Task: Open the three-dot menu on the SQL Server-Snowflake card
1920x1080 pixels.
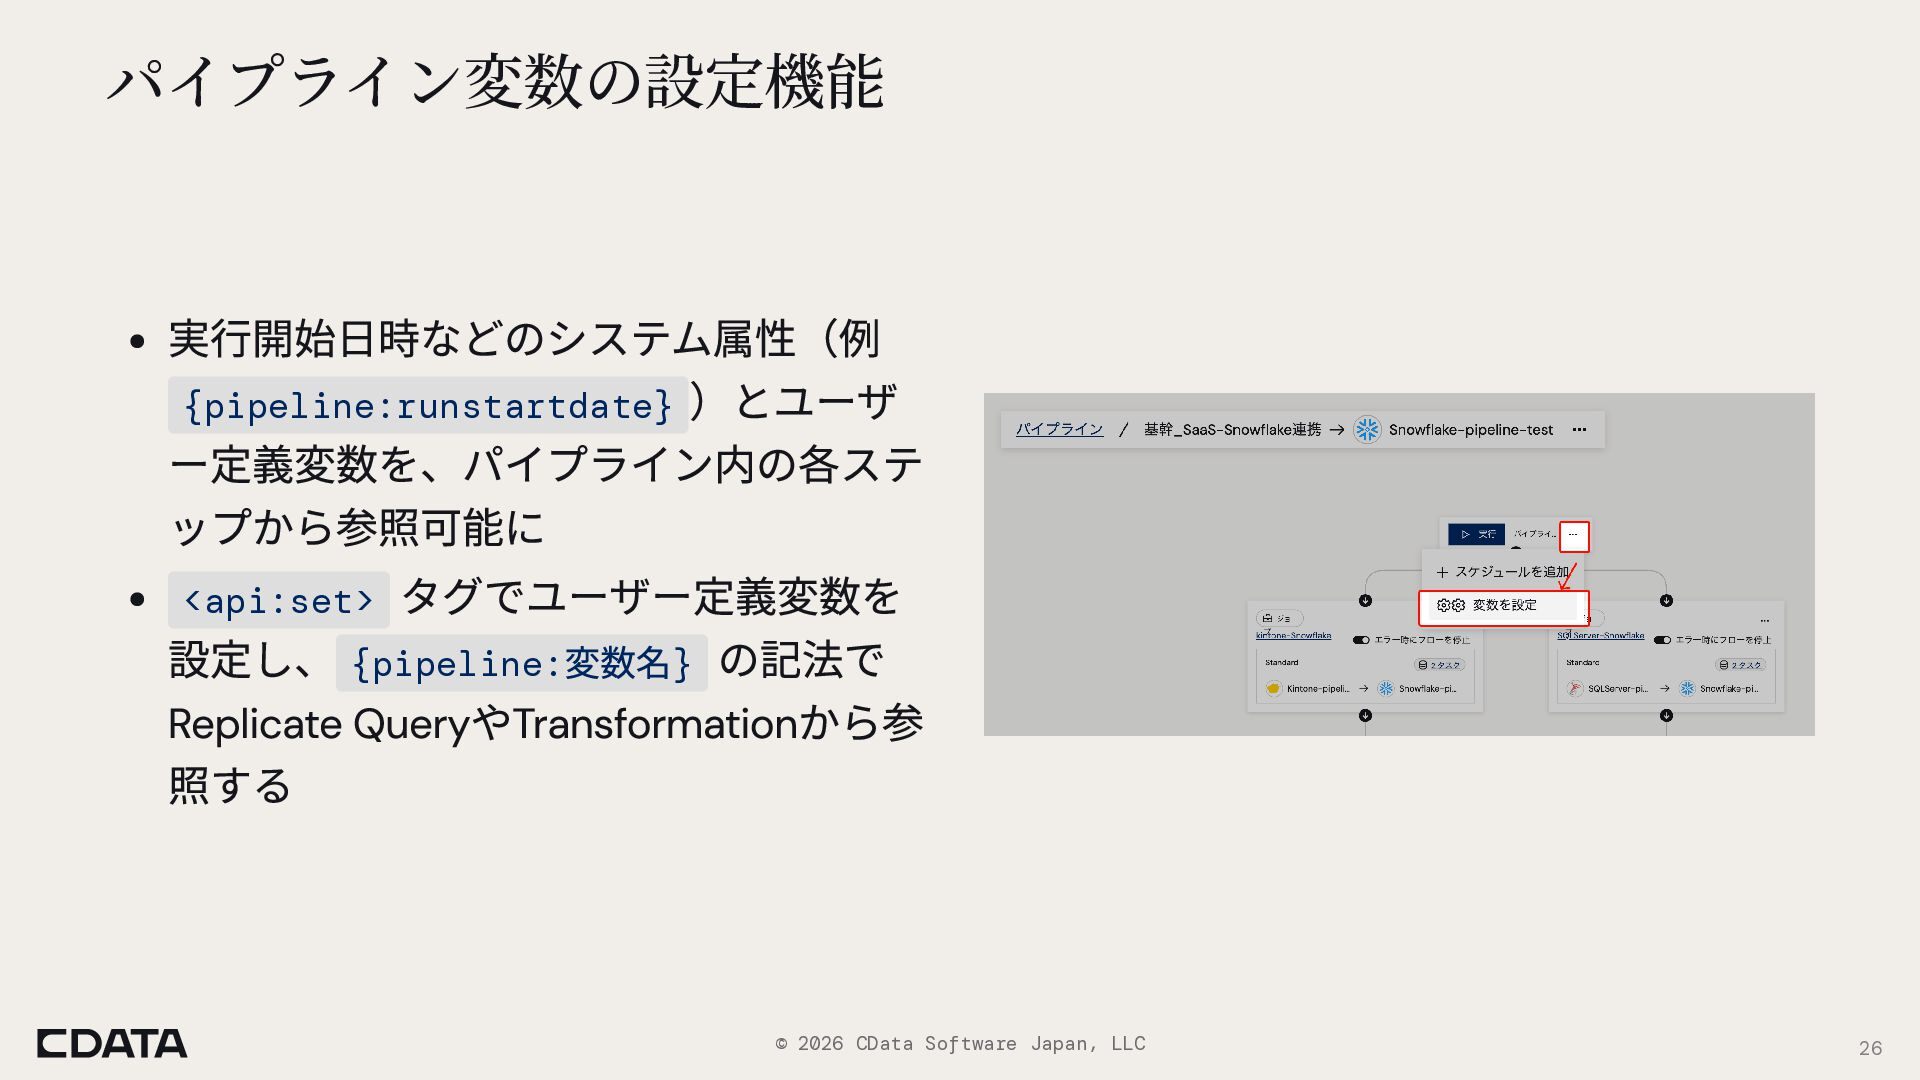Action: coord(1764,620)
